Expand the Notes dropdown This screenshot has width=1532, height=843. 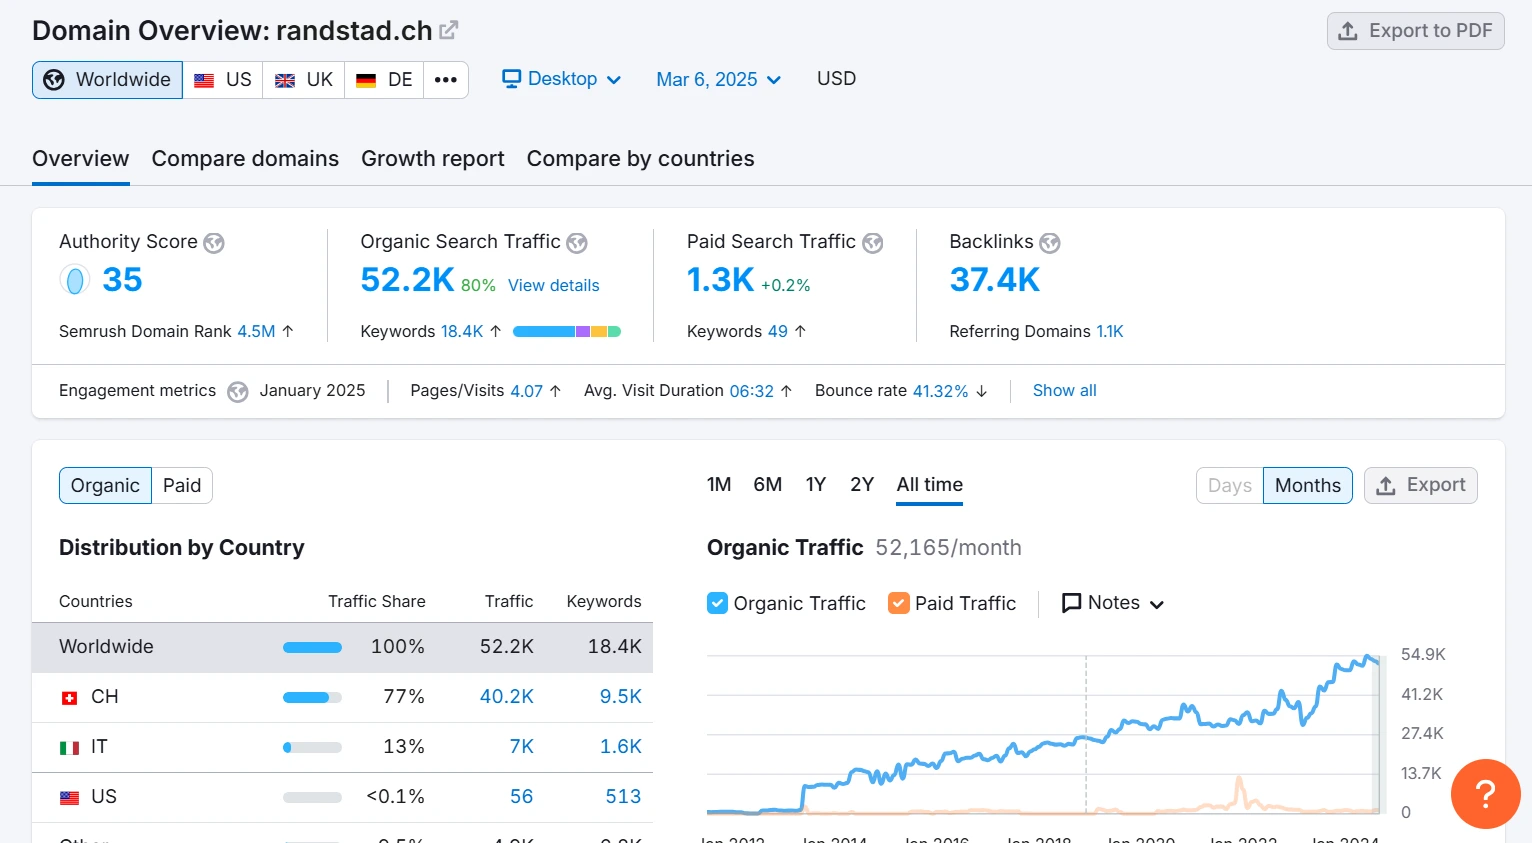pyautogui.click(x=1113, y=603)
